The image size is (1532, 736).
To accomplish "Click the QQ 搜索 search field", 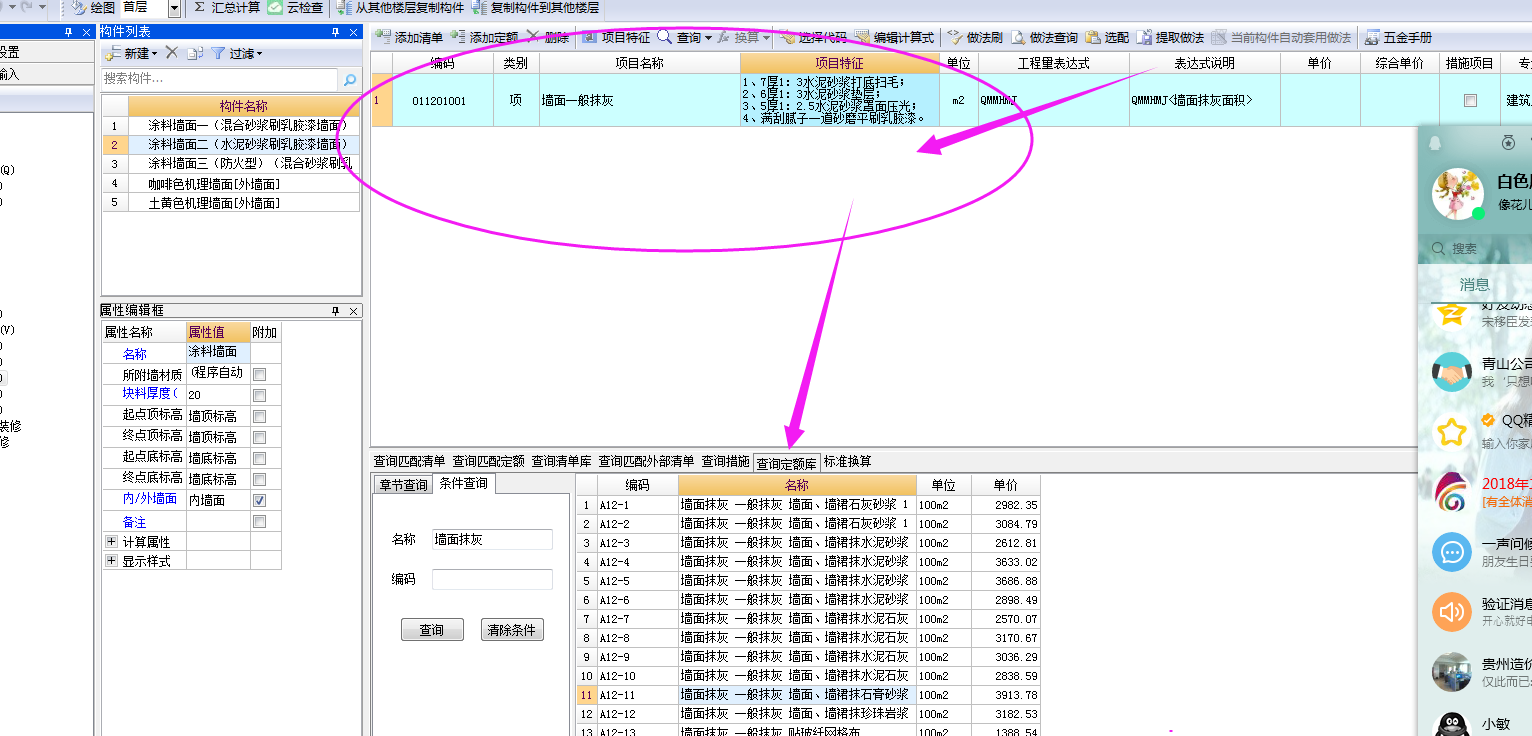I will 1476,249.
